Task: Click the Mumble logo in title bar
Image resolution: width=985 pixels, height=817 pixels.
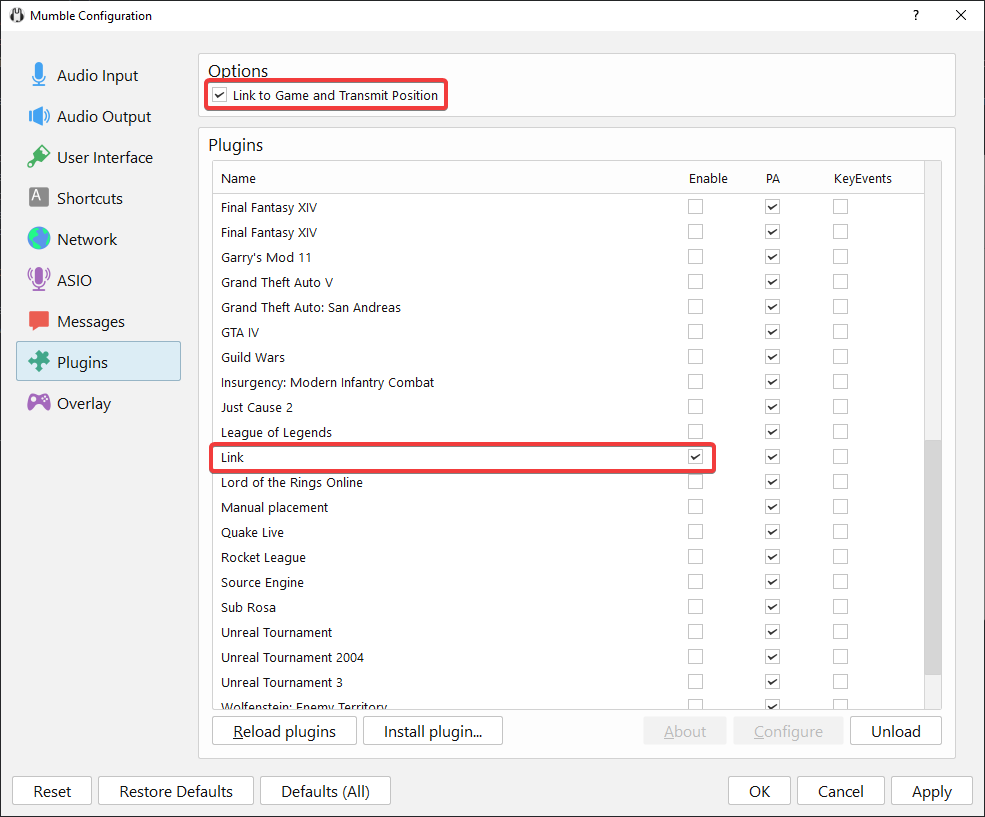Action: point(17,15)
